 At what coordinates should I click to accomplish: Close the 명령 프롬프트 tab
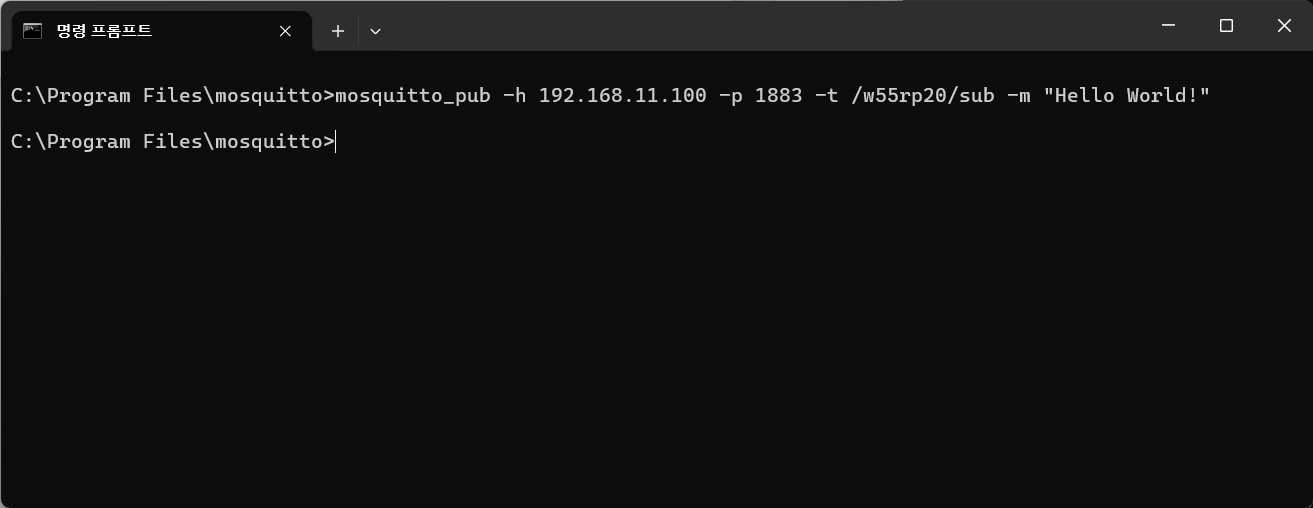(285, 31)
